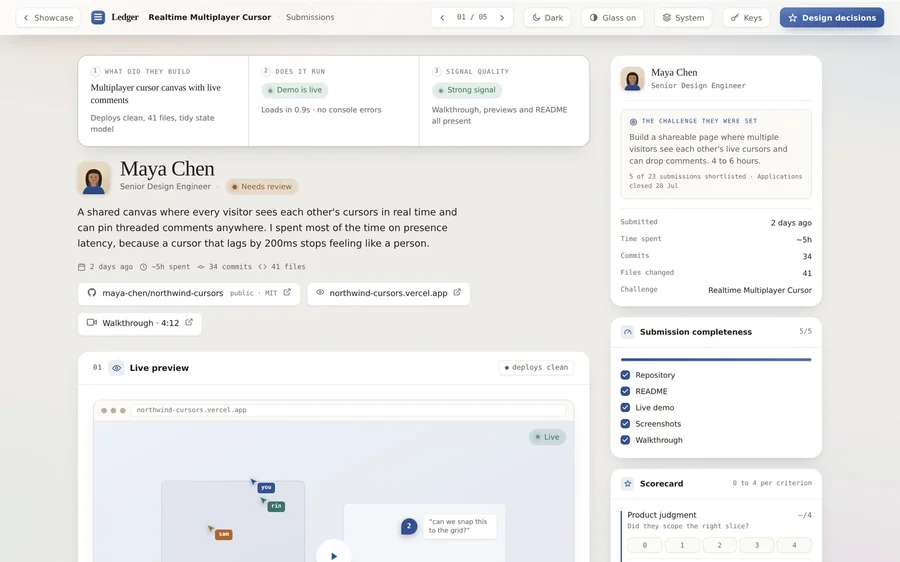Select System theme option
The width and height of the screenshot is (900, 562).
[683, 18]
